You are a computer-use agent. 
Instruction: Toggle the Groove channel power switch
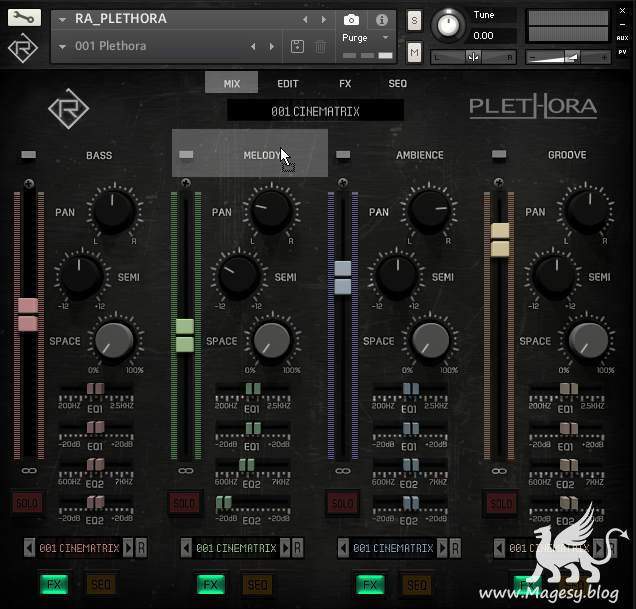pos(499,154)
